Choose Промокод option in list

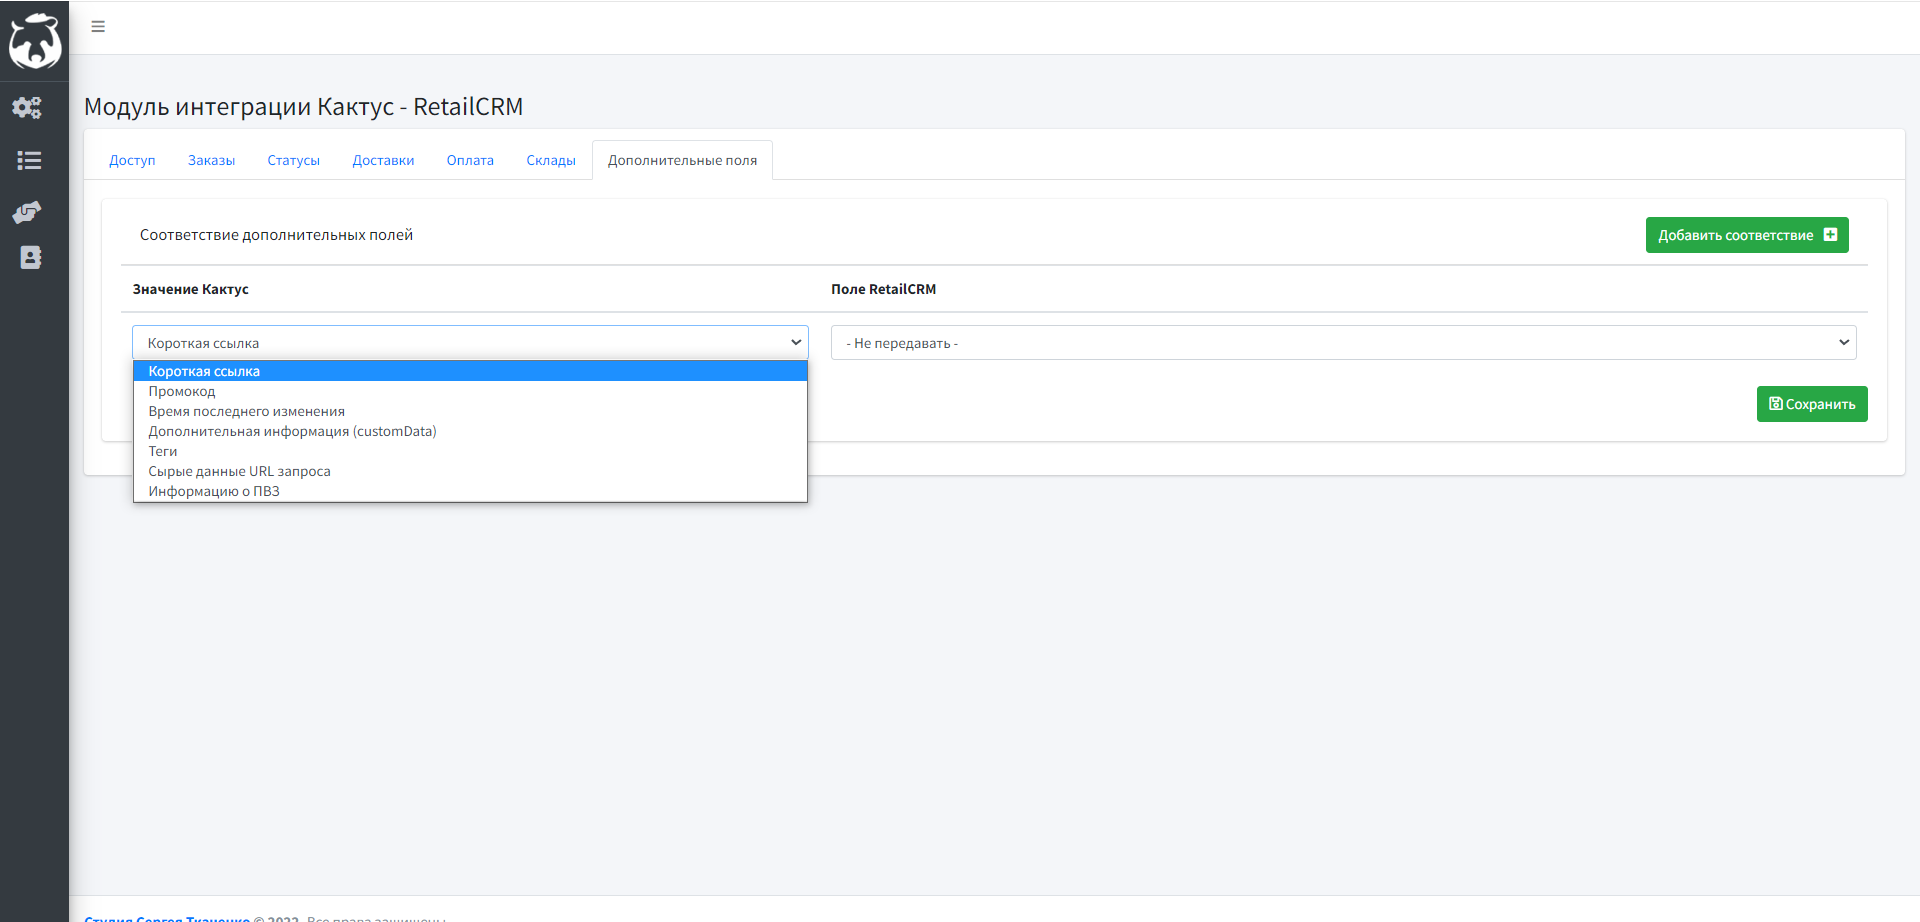470,391
